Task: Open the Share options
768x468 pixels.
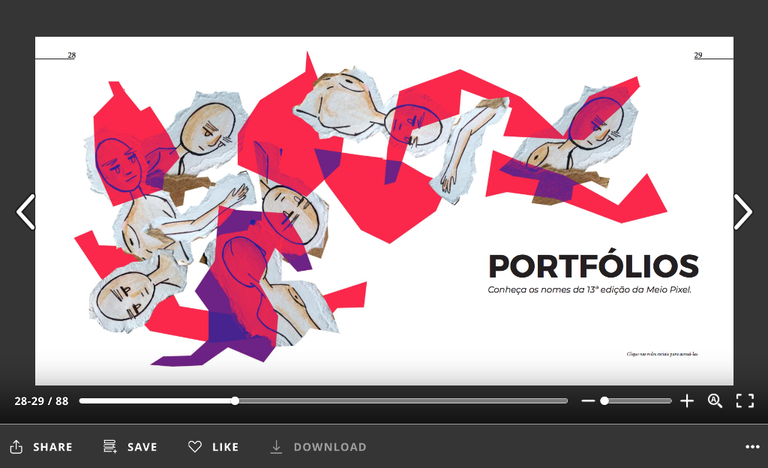Action: click(41, 447)
